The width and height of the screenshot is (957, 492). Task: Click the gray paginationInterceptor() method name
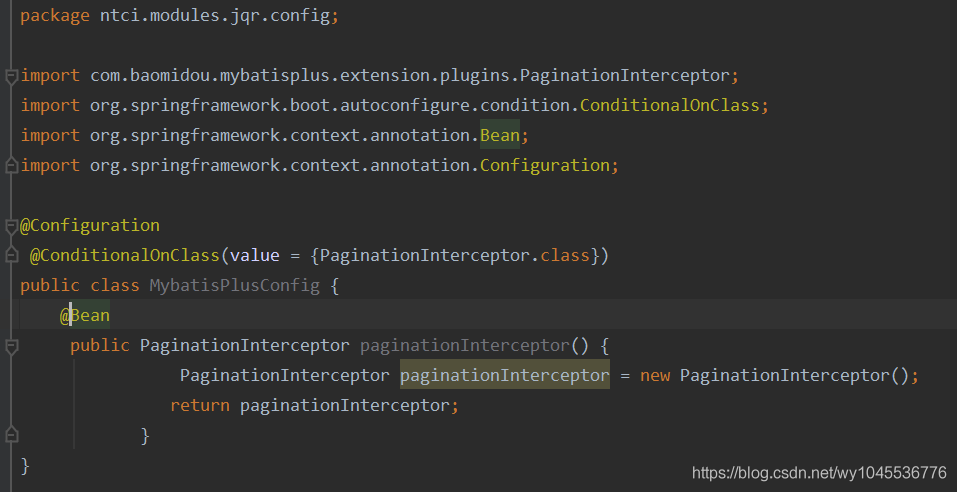point(464,346)
